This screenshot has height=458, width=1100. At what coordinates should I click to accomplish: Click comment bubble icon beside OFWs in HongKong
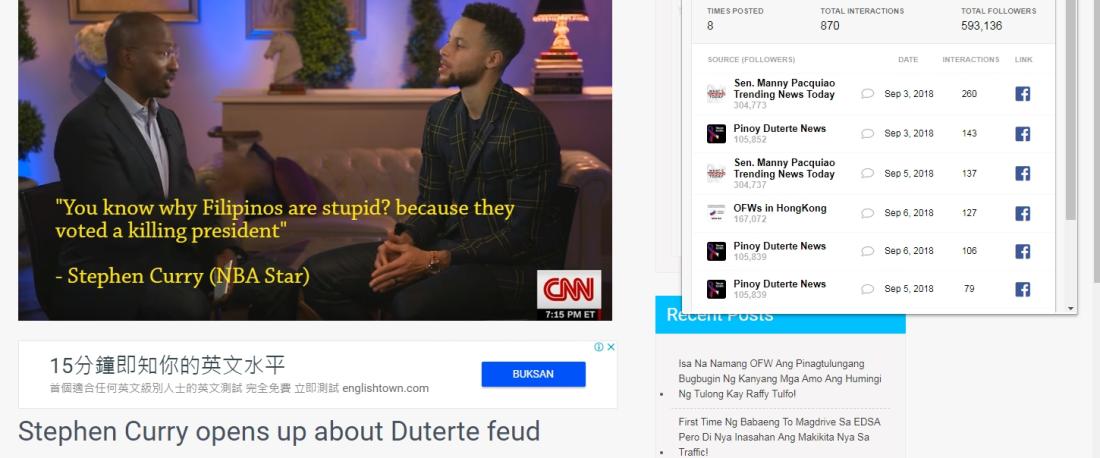(x=868, y=213)
